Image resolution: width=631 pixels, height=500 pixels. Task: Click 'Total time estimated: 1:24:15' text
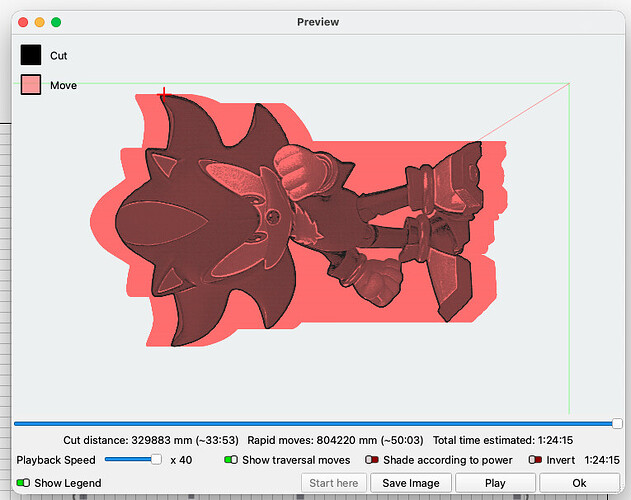503,440
